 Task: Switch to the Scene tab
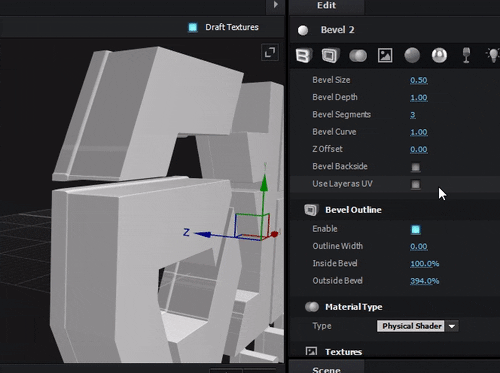coord(327,368)
